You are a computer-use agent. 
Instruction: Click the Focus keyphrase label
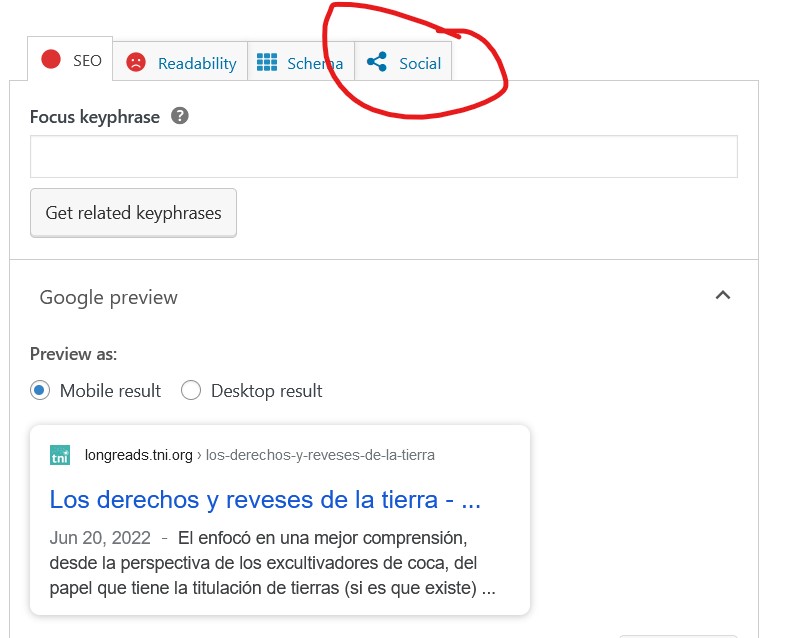[x=95, y=117]
